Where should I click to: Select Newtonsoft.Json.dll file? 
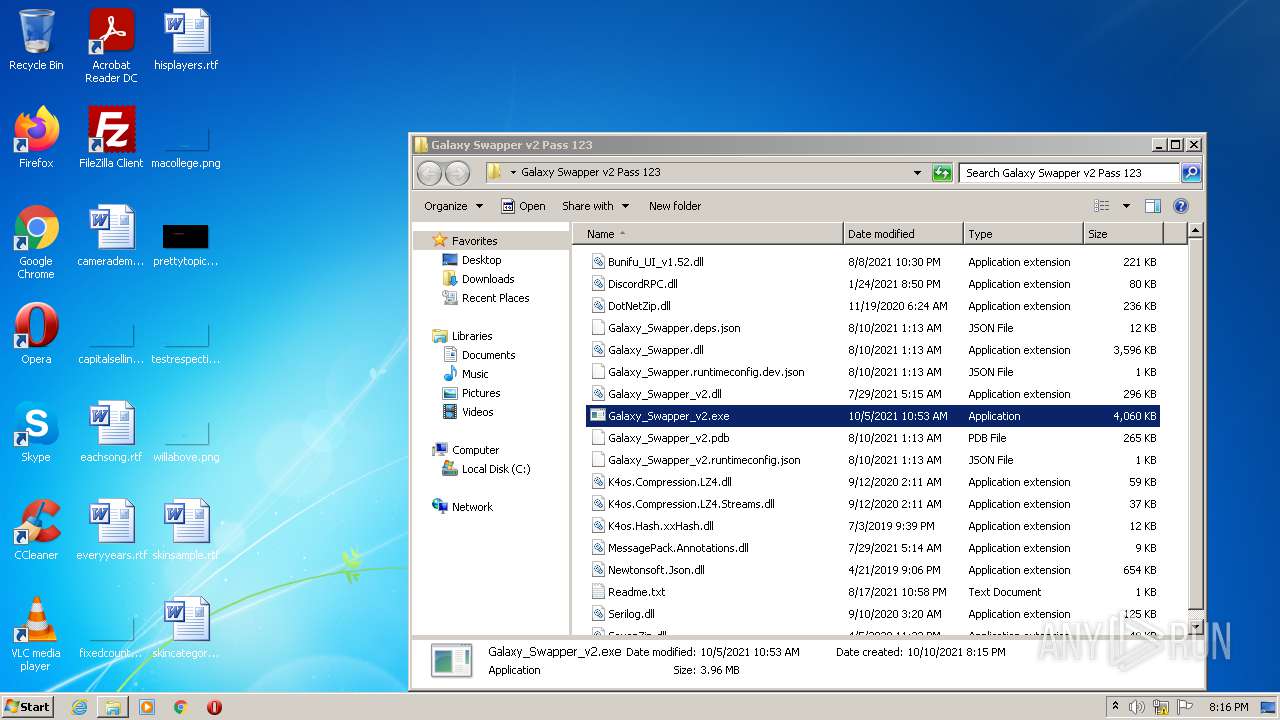(872, 570)
